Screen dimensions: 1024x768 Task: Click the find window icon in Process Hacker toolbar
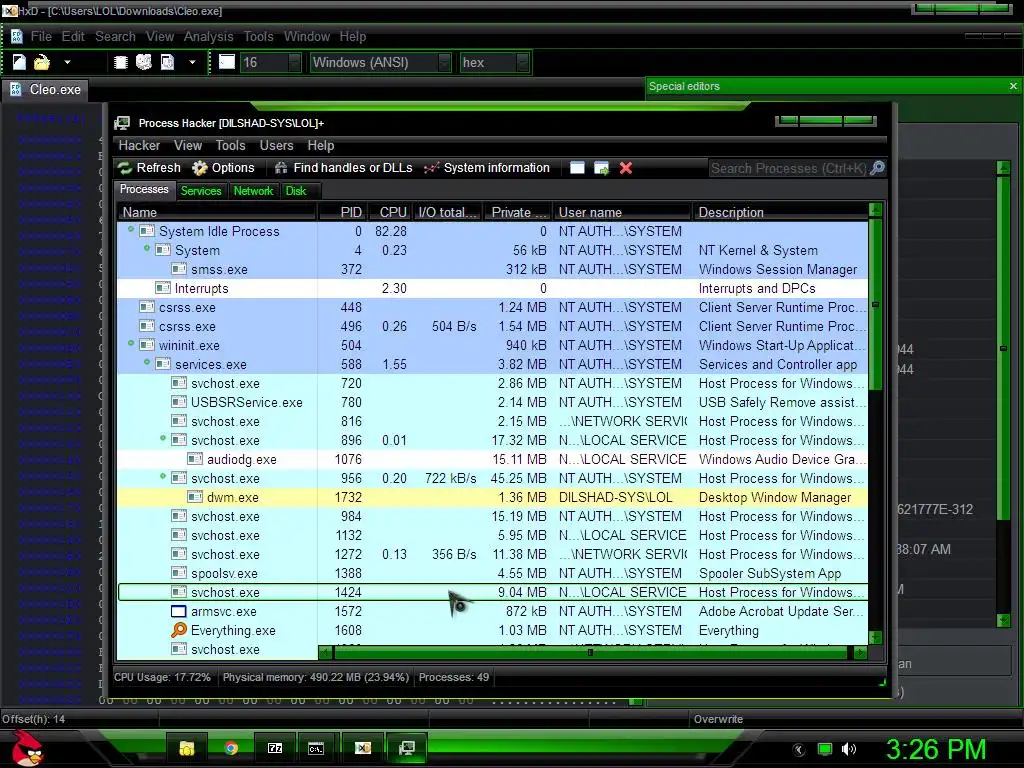coord(577,168)
